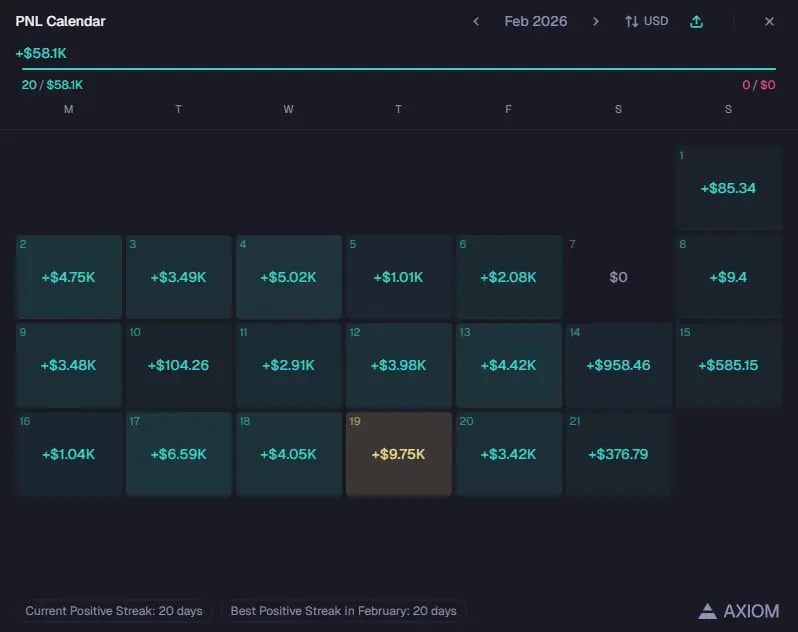Select day 12 cell showing +$3.98K
This screenshot has width=798, height=632.
[x=398, y=365]
